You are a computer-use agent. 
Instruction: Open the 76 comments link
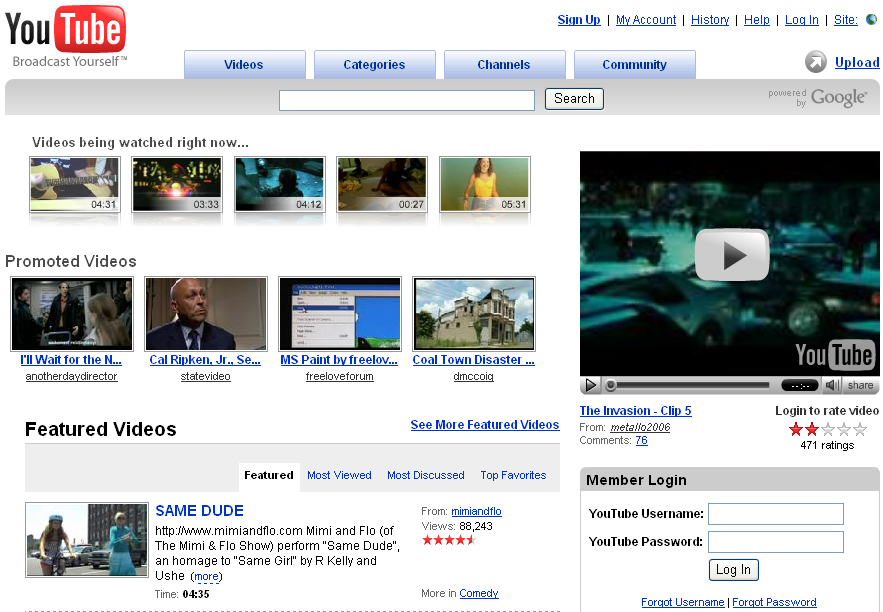tap(641, 440)
